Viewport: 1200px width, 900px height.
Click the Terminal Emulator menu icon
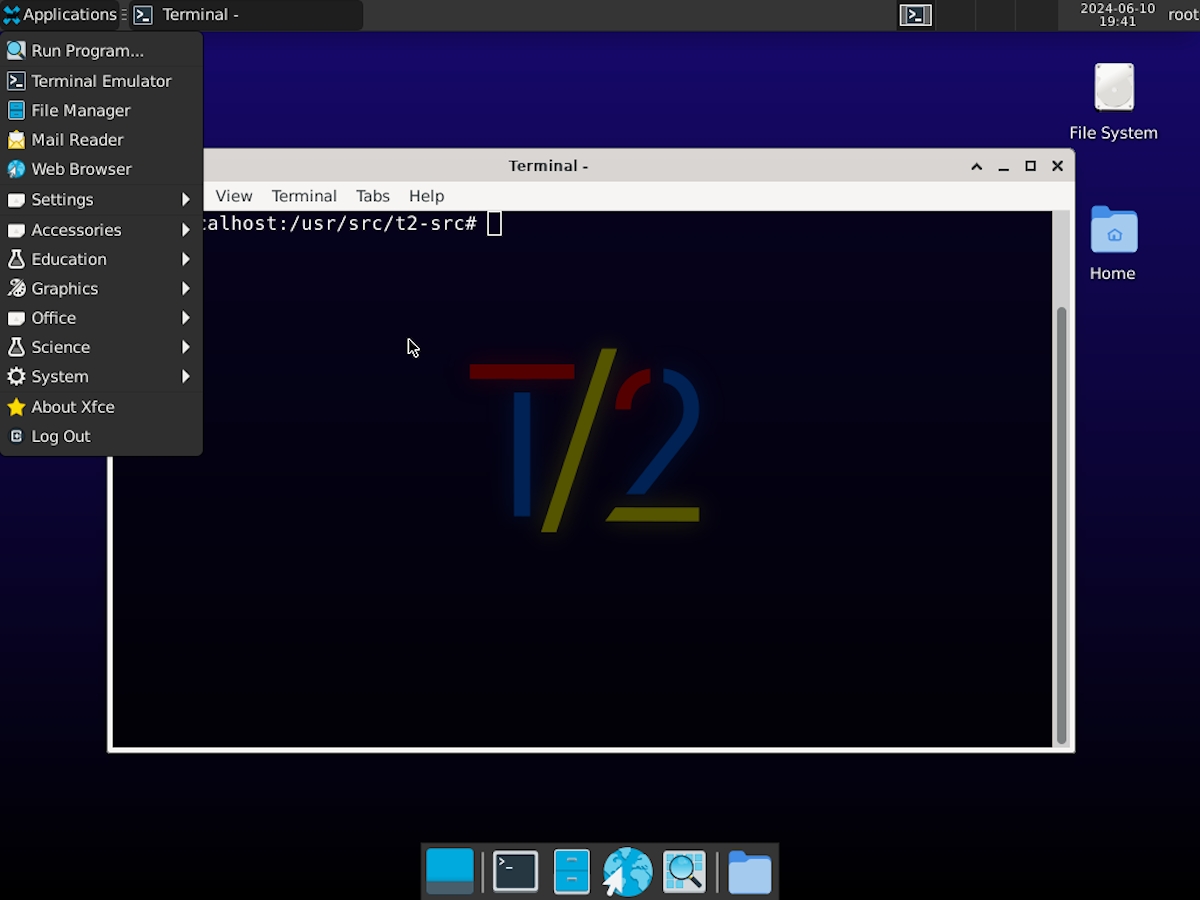[16, 81]
